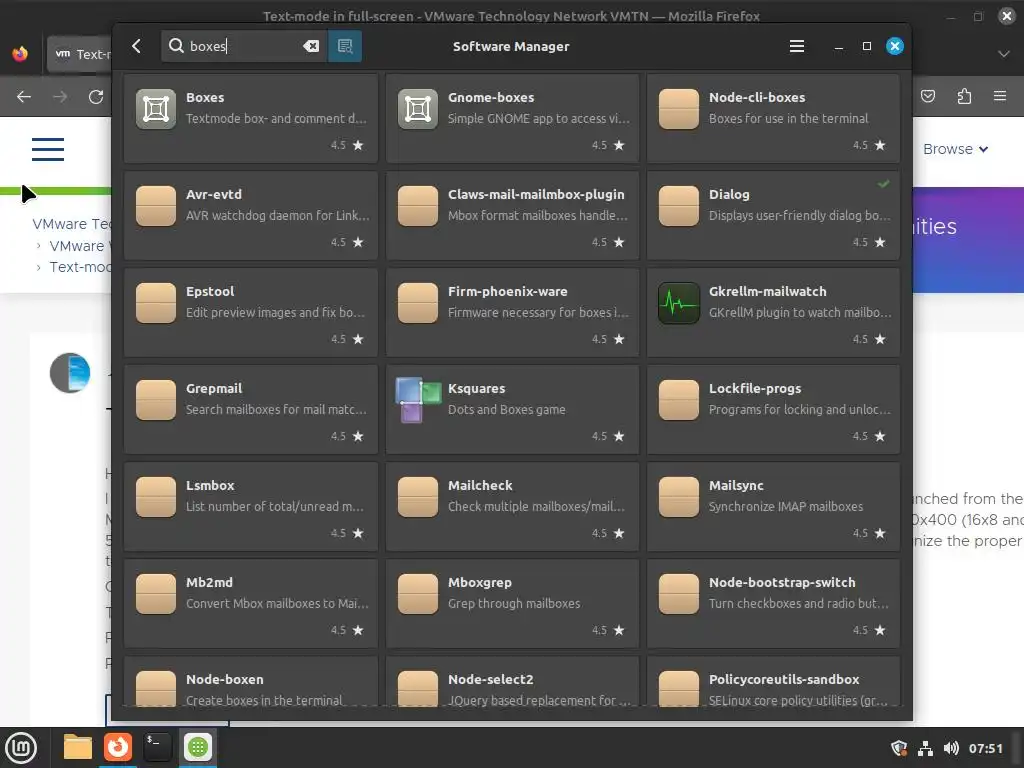Click the clock showing 07:51

click(985, 748)
